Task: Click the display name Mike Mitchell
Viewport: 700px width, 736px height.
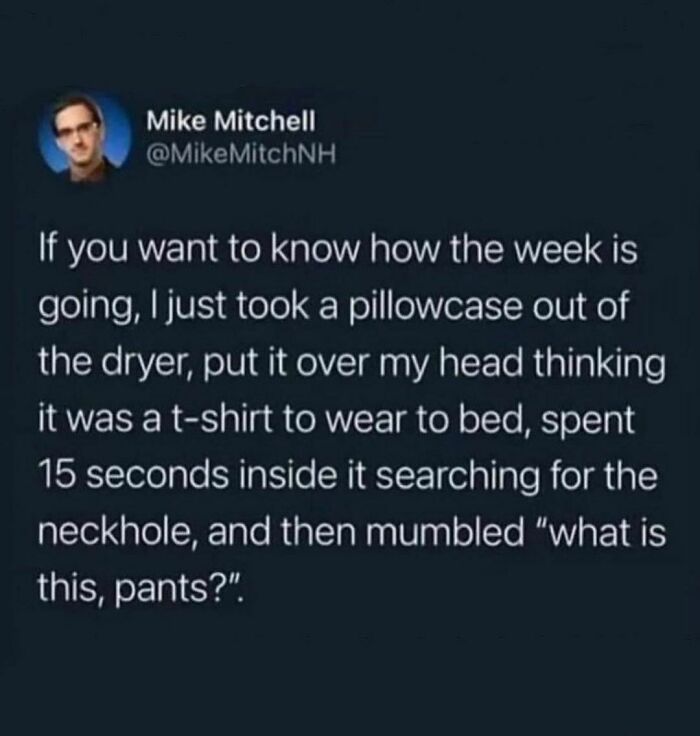Action: click(x=231, y=122)
